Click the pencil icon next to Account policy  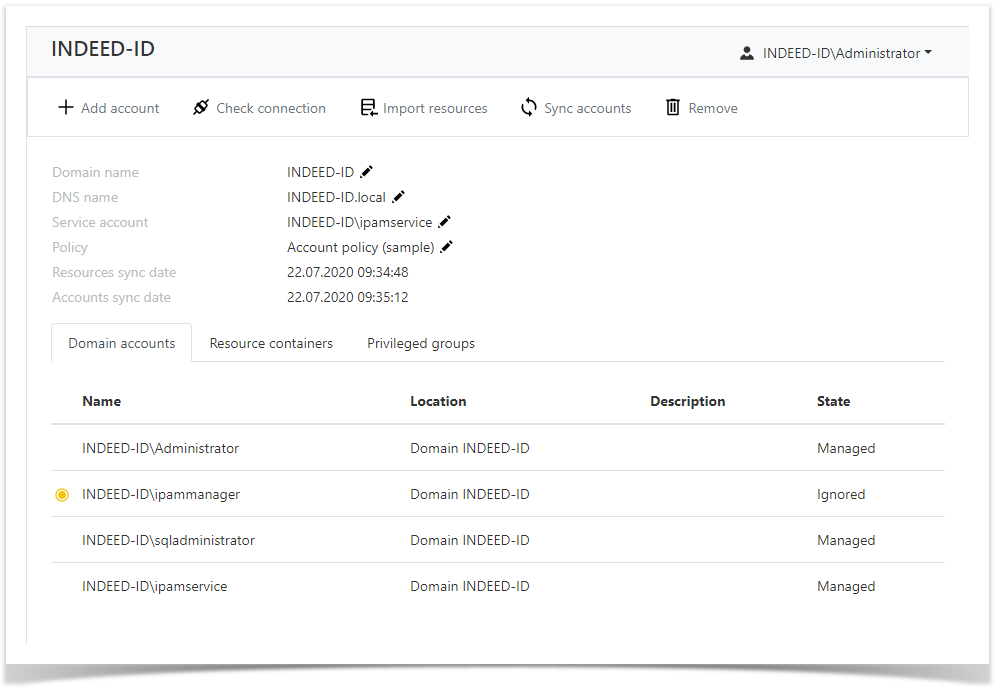point(447,246)
